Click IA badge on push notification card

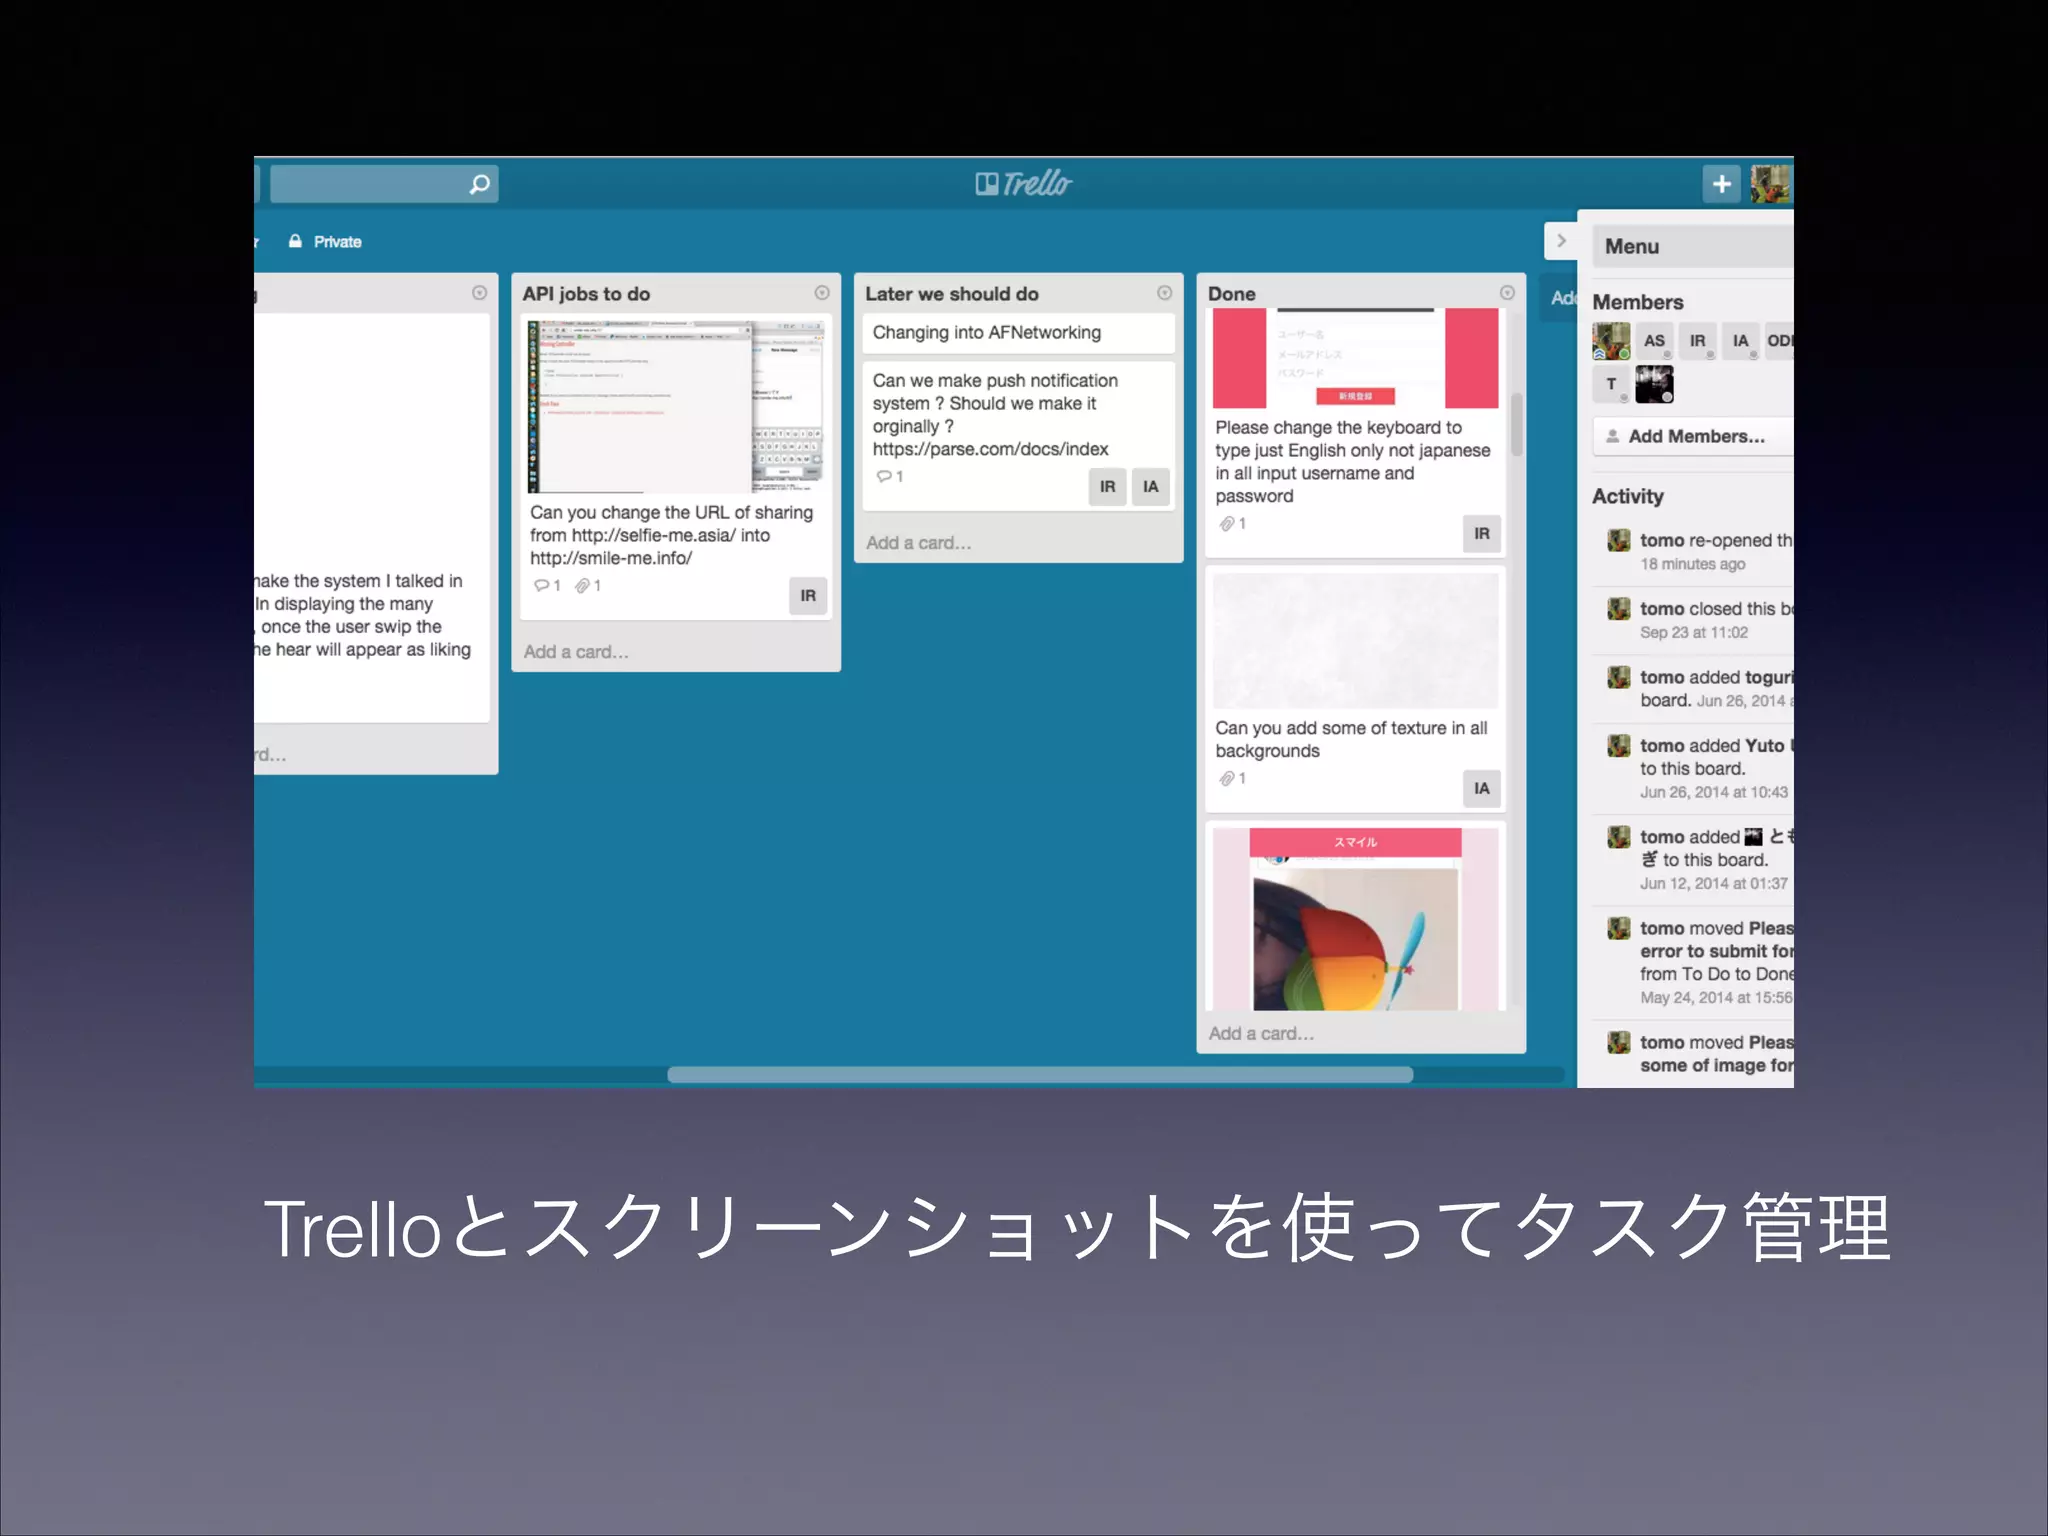pos(1150,487)
